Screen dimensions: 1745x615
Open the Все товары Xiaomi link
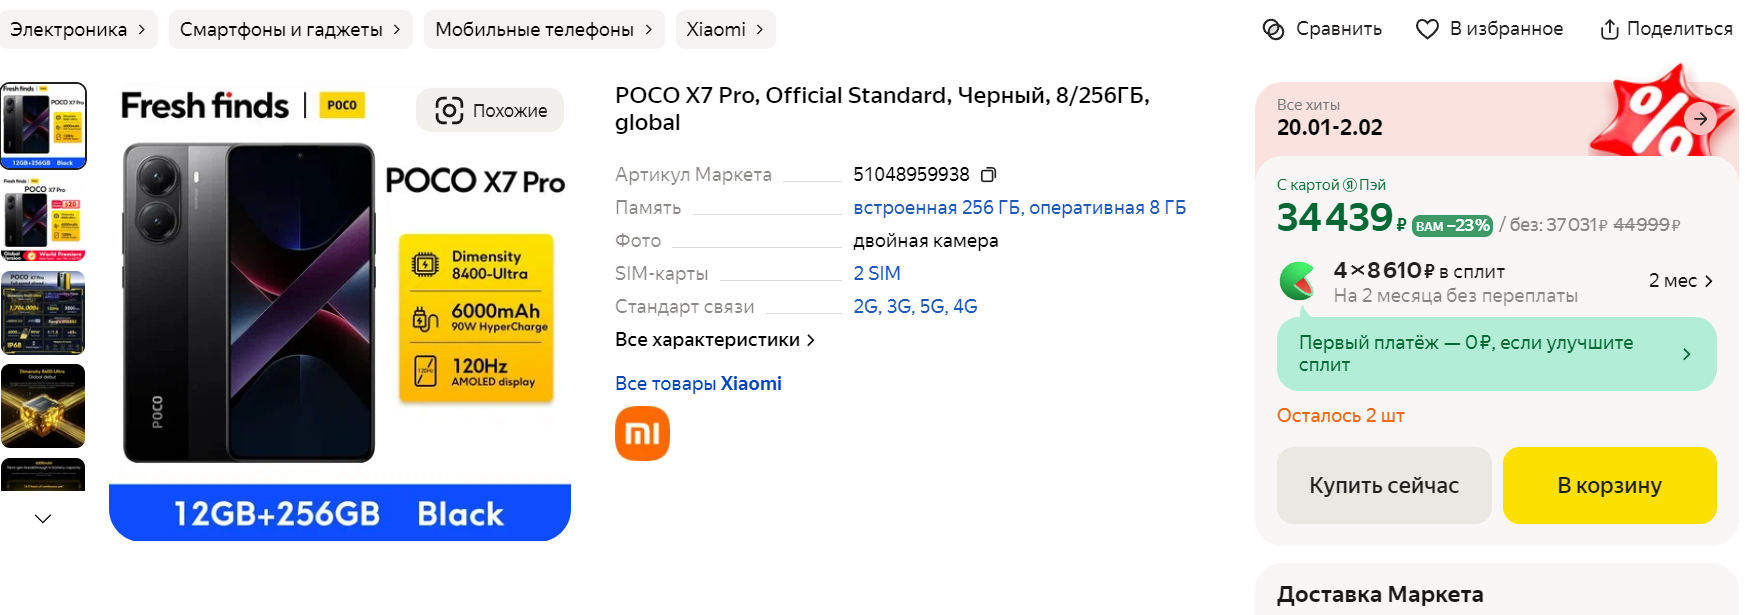[x=698, y=383]
